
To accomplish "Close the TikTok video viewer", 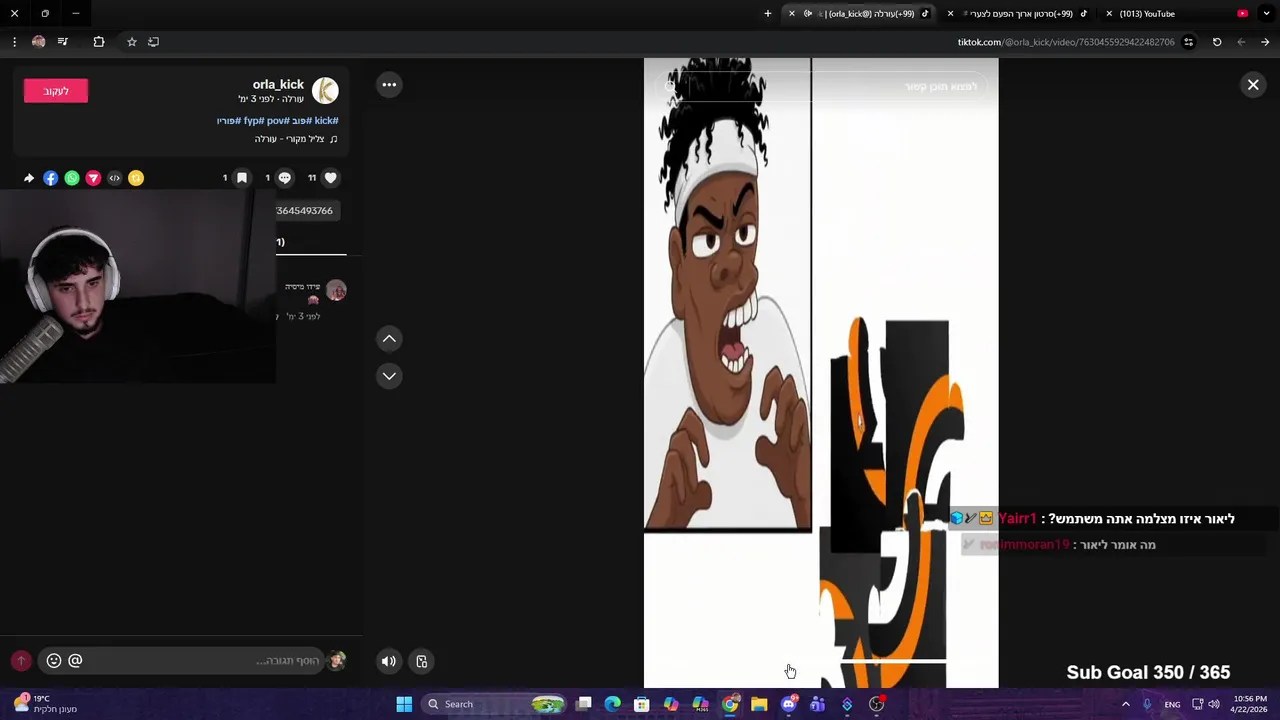I will [1252, 85].
